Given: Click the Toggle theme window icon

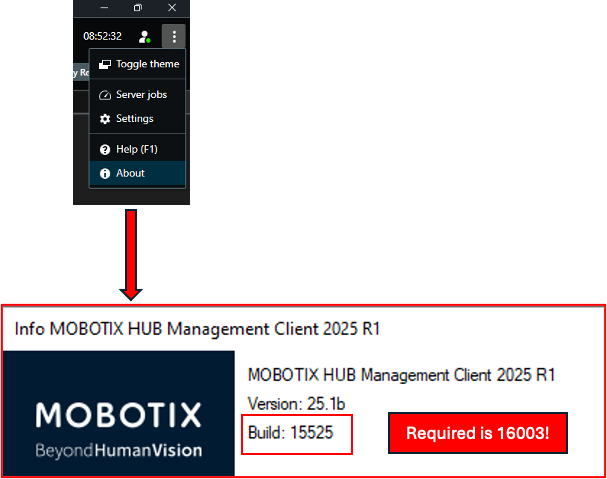Looking at the screenshot, I should pos(105,64).
